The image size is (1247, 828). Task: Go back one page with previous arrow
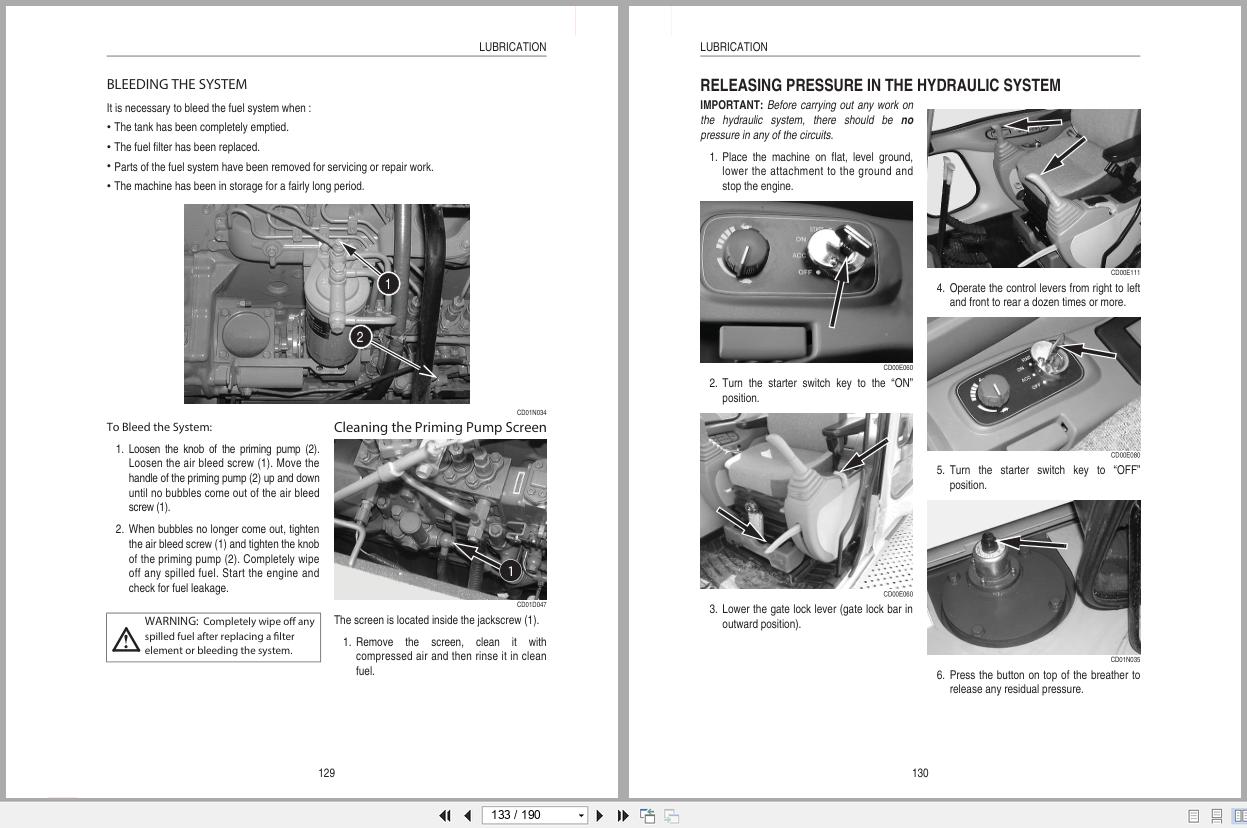click(467, 815)
